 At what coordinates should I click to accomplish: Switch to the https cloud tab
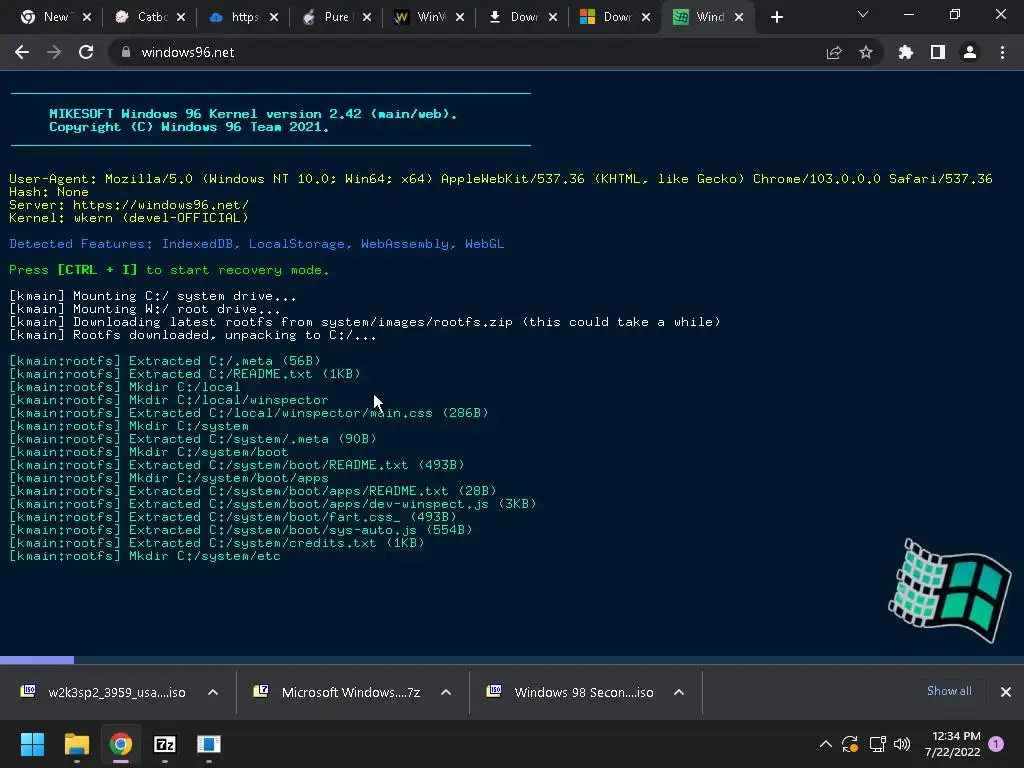click(x=242, y=17)
